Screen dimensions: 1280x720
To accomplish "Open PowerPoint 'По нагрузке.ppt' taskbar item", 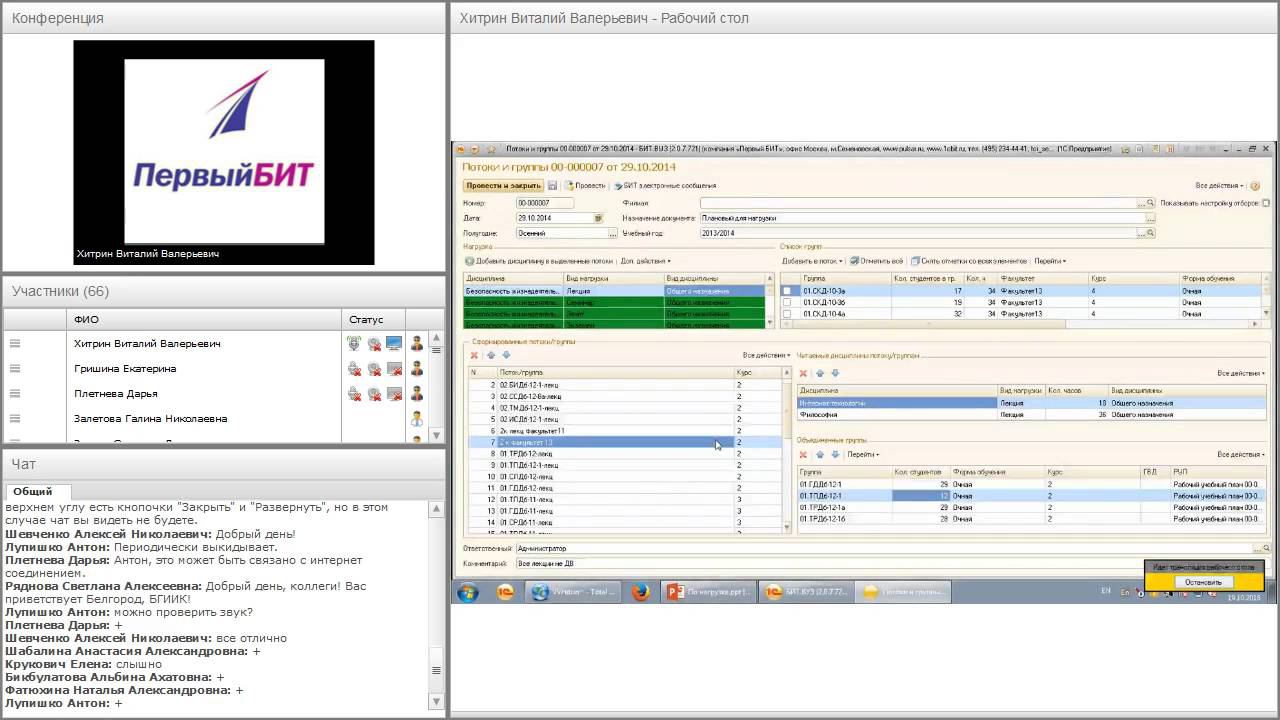I will pyautogui.click(x=707, y=592).
